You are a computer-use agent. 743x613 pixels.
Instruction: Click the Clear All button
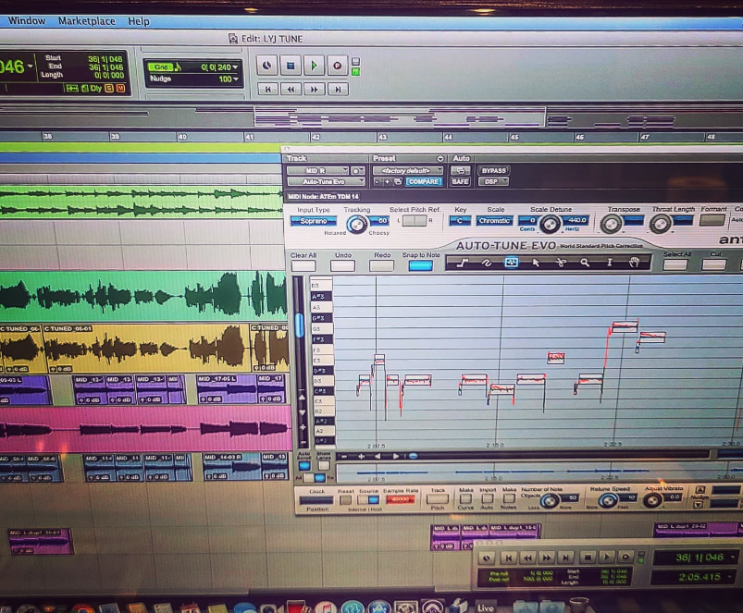click(303, 266)
